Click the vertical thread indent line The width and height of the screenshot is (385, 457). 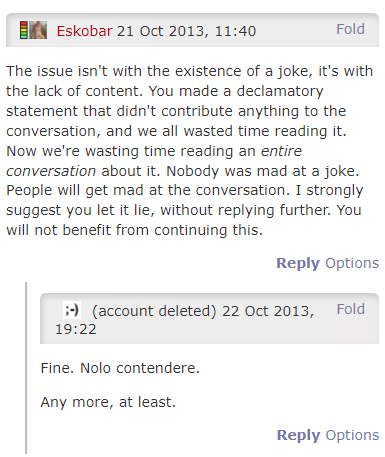(26, 368)
